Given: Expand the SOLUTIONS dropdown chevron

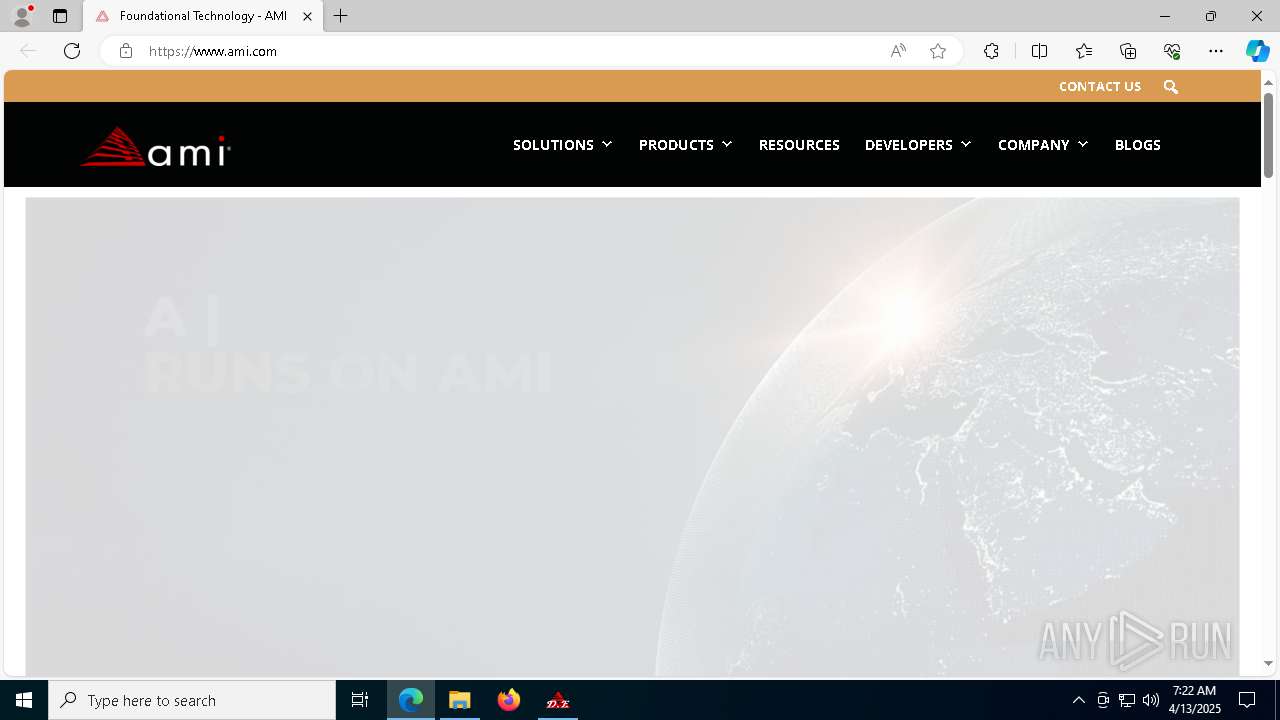Looking at the screenshot, I should pos(607,145).
